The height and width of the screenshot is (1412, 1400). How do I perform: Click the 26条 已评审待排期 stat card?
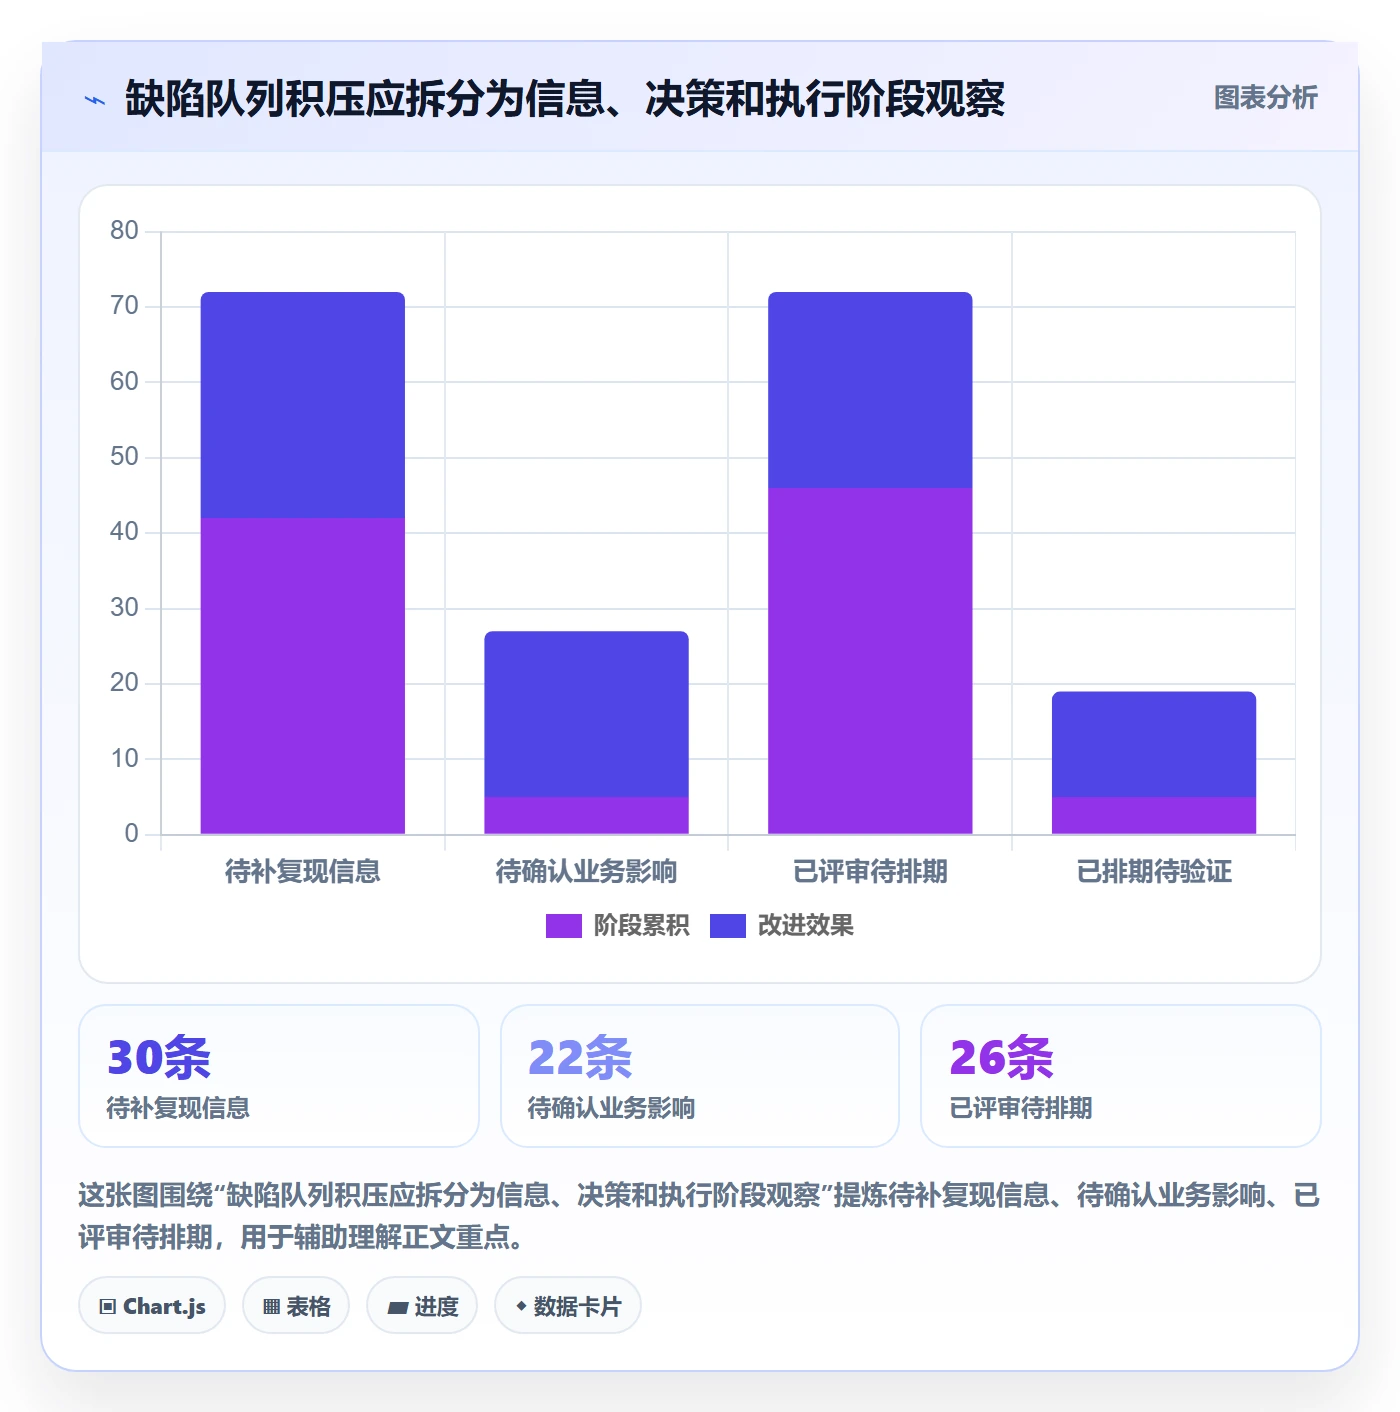click(1121, 1076)
